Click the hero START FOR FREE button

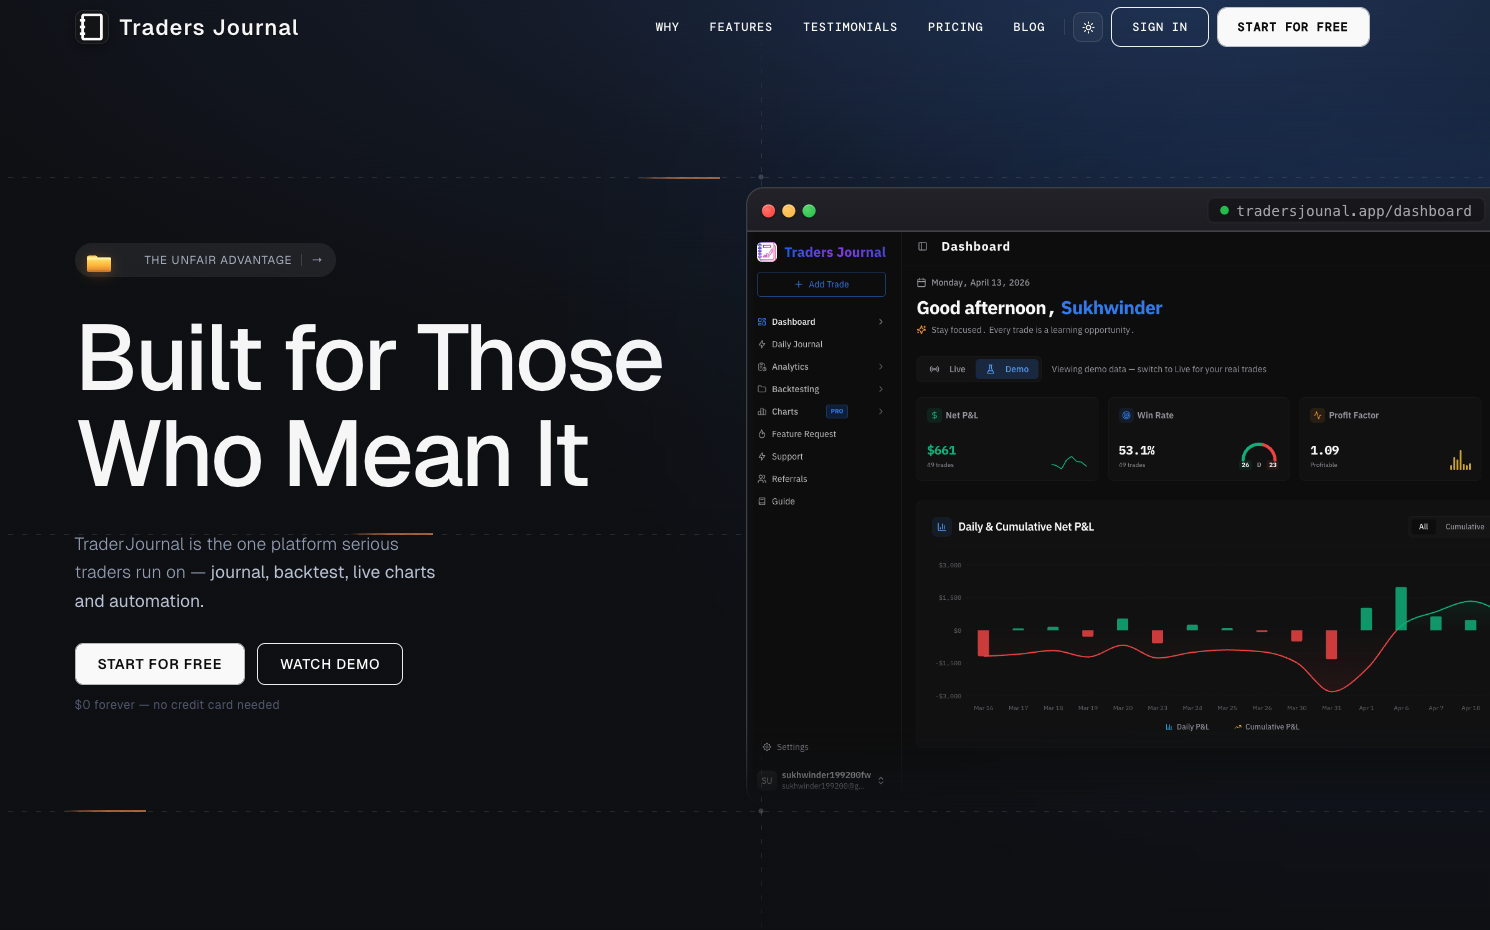160,664
